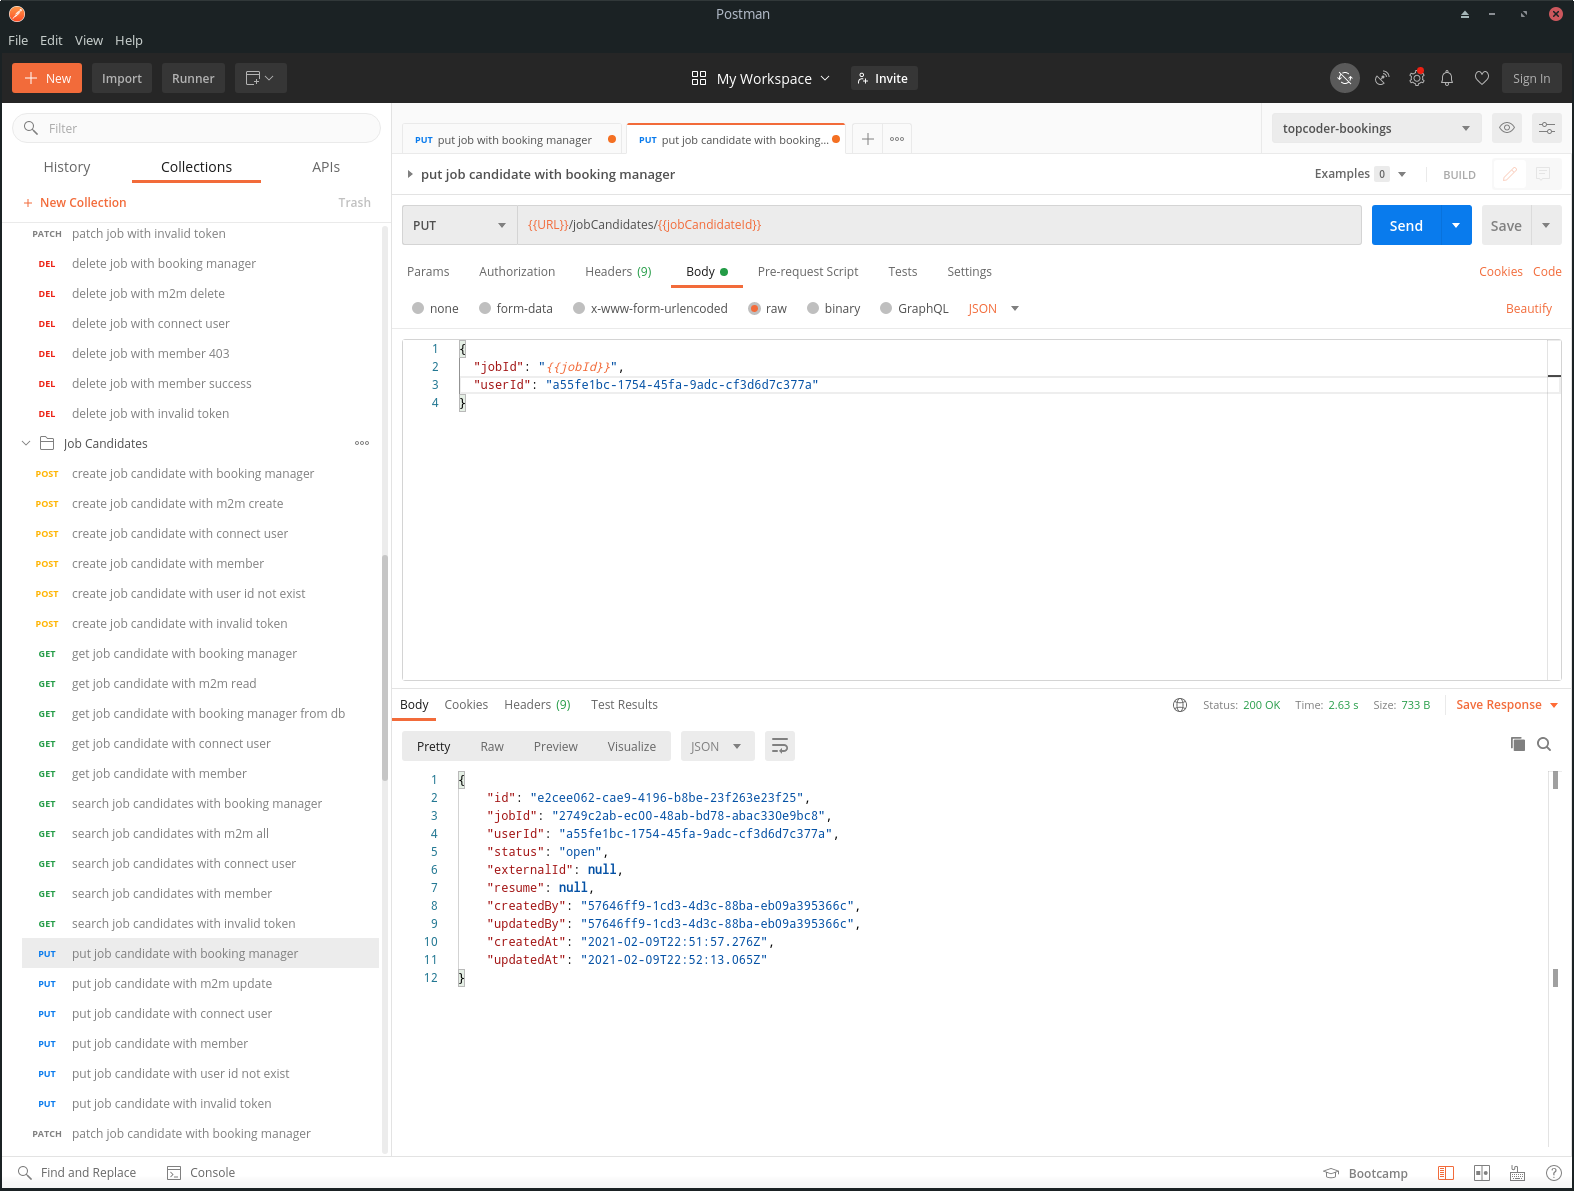Expand request name description triangle

410,174
